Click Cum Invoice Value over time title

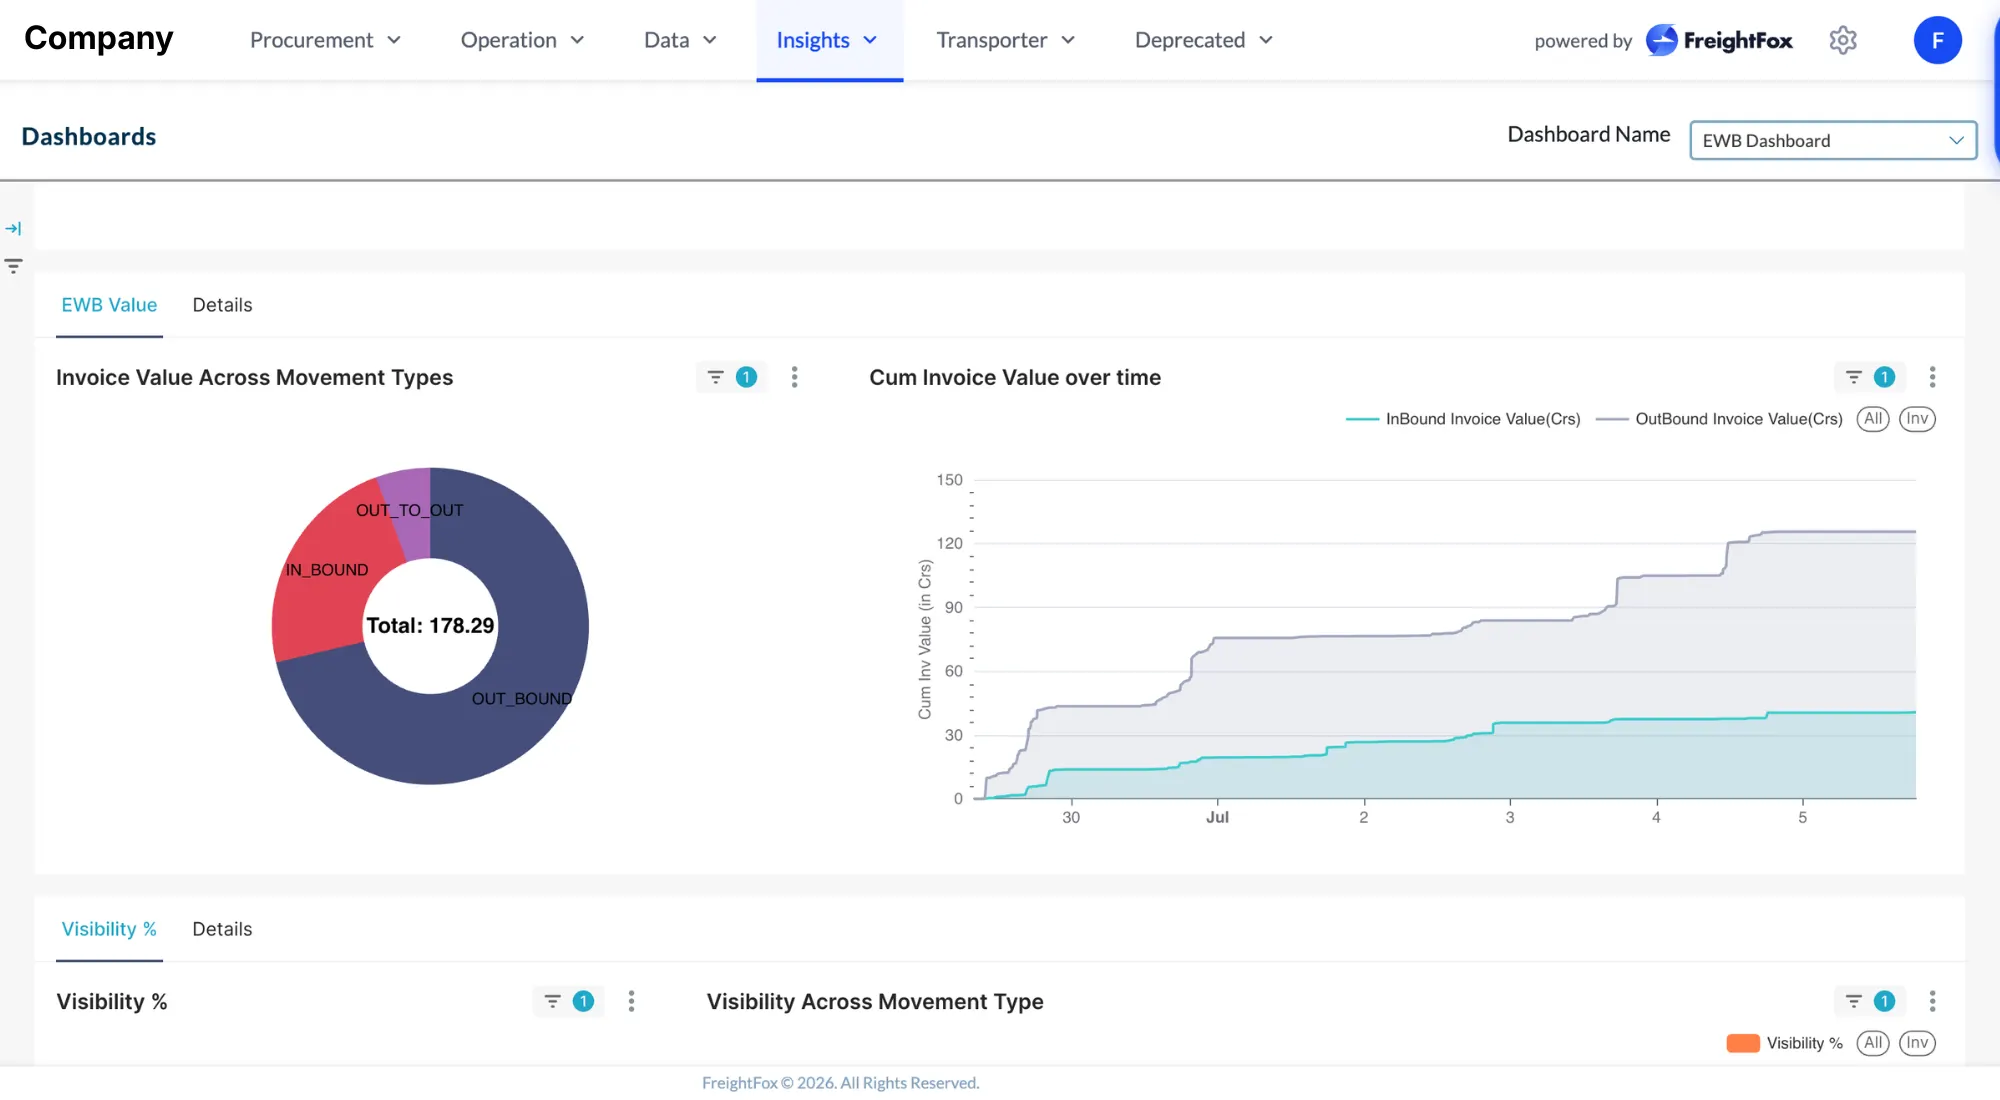tap(1015, 377)
